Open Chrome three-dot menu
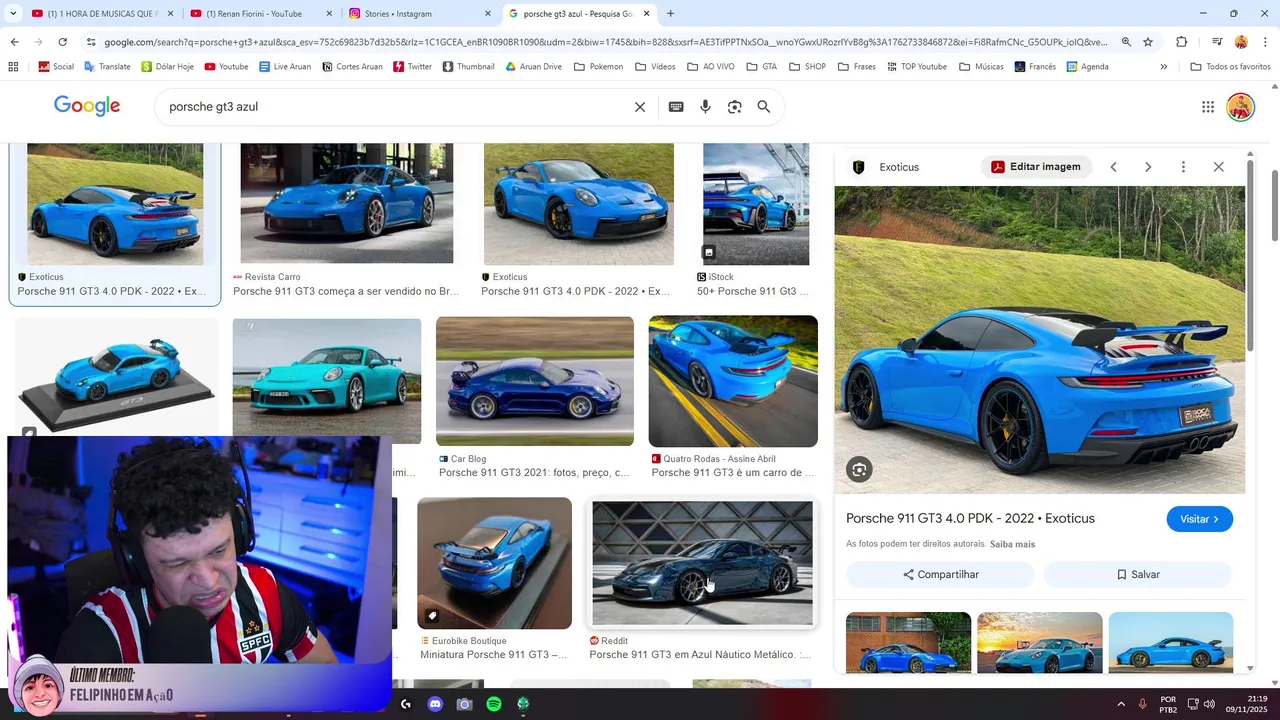 [1265, 42]
